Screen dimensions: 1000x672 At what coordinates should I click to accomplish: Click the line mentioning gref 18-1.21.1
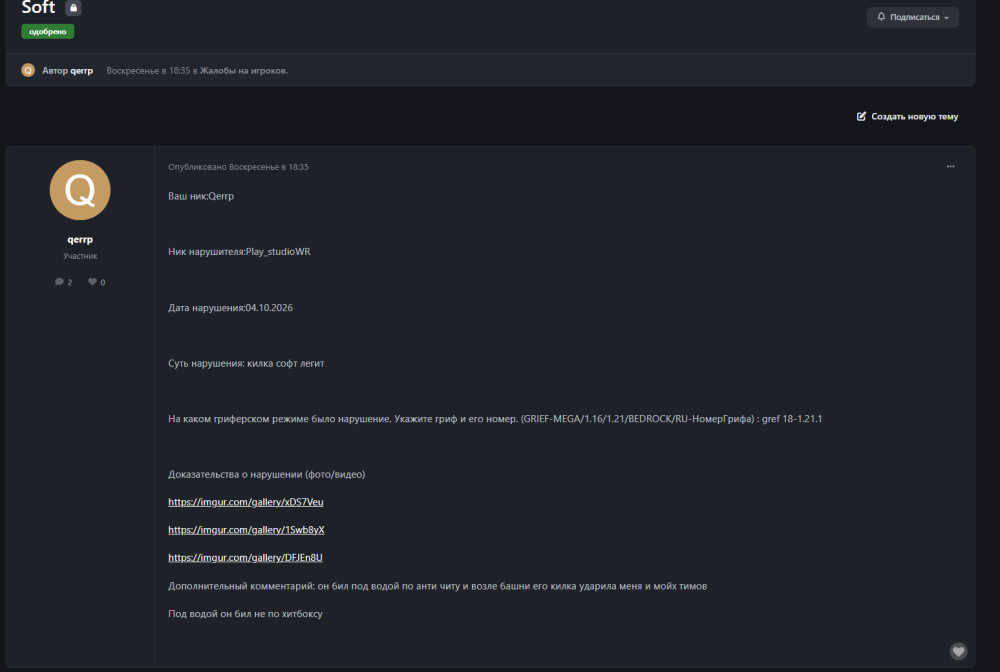point(495,419)
